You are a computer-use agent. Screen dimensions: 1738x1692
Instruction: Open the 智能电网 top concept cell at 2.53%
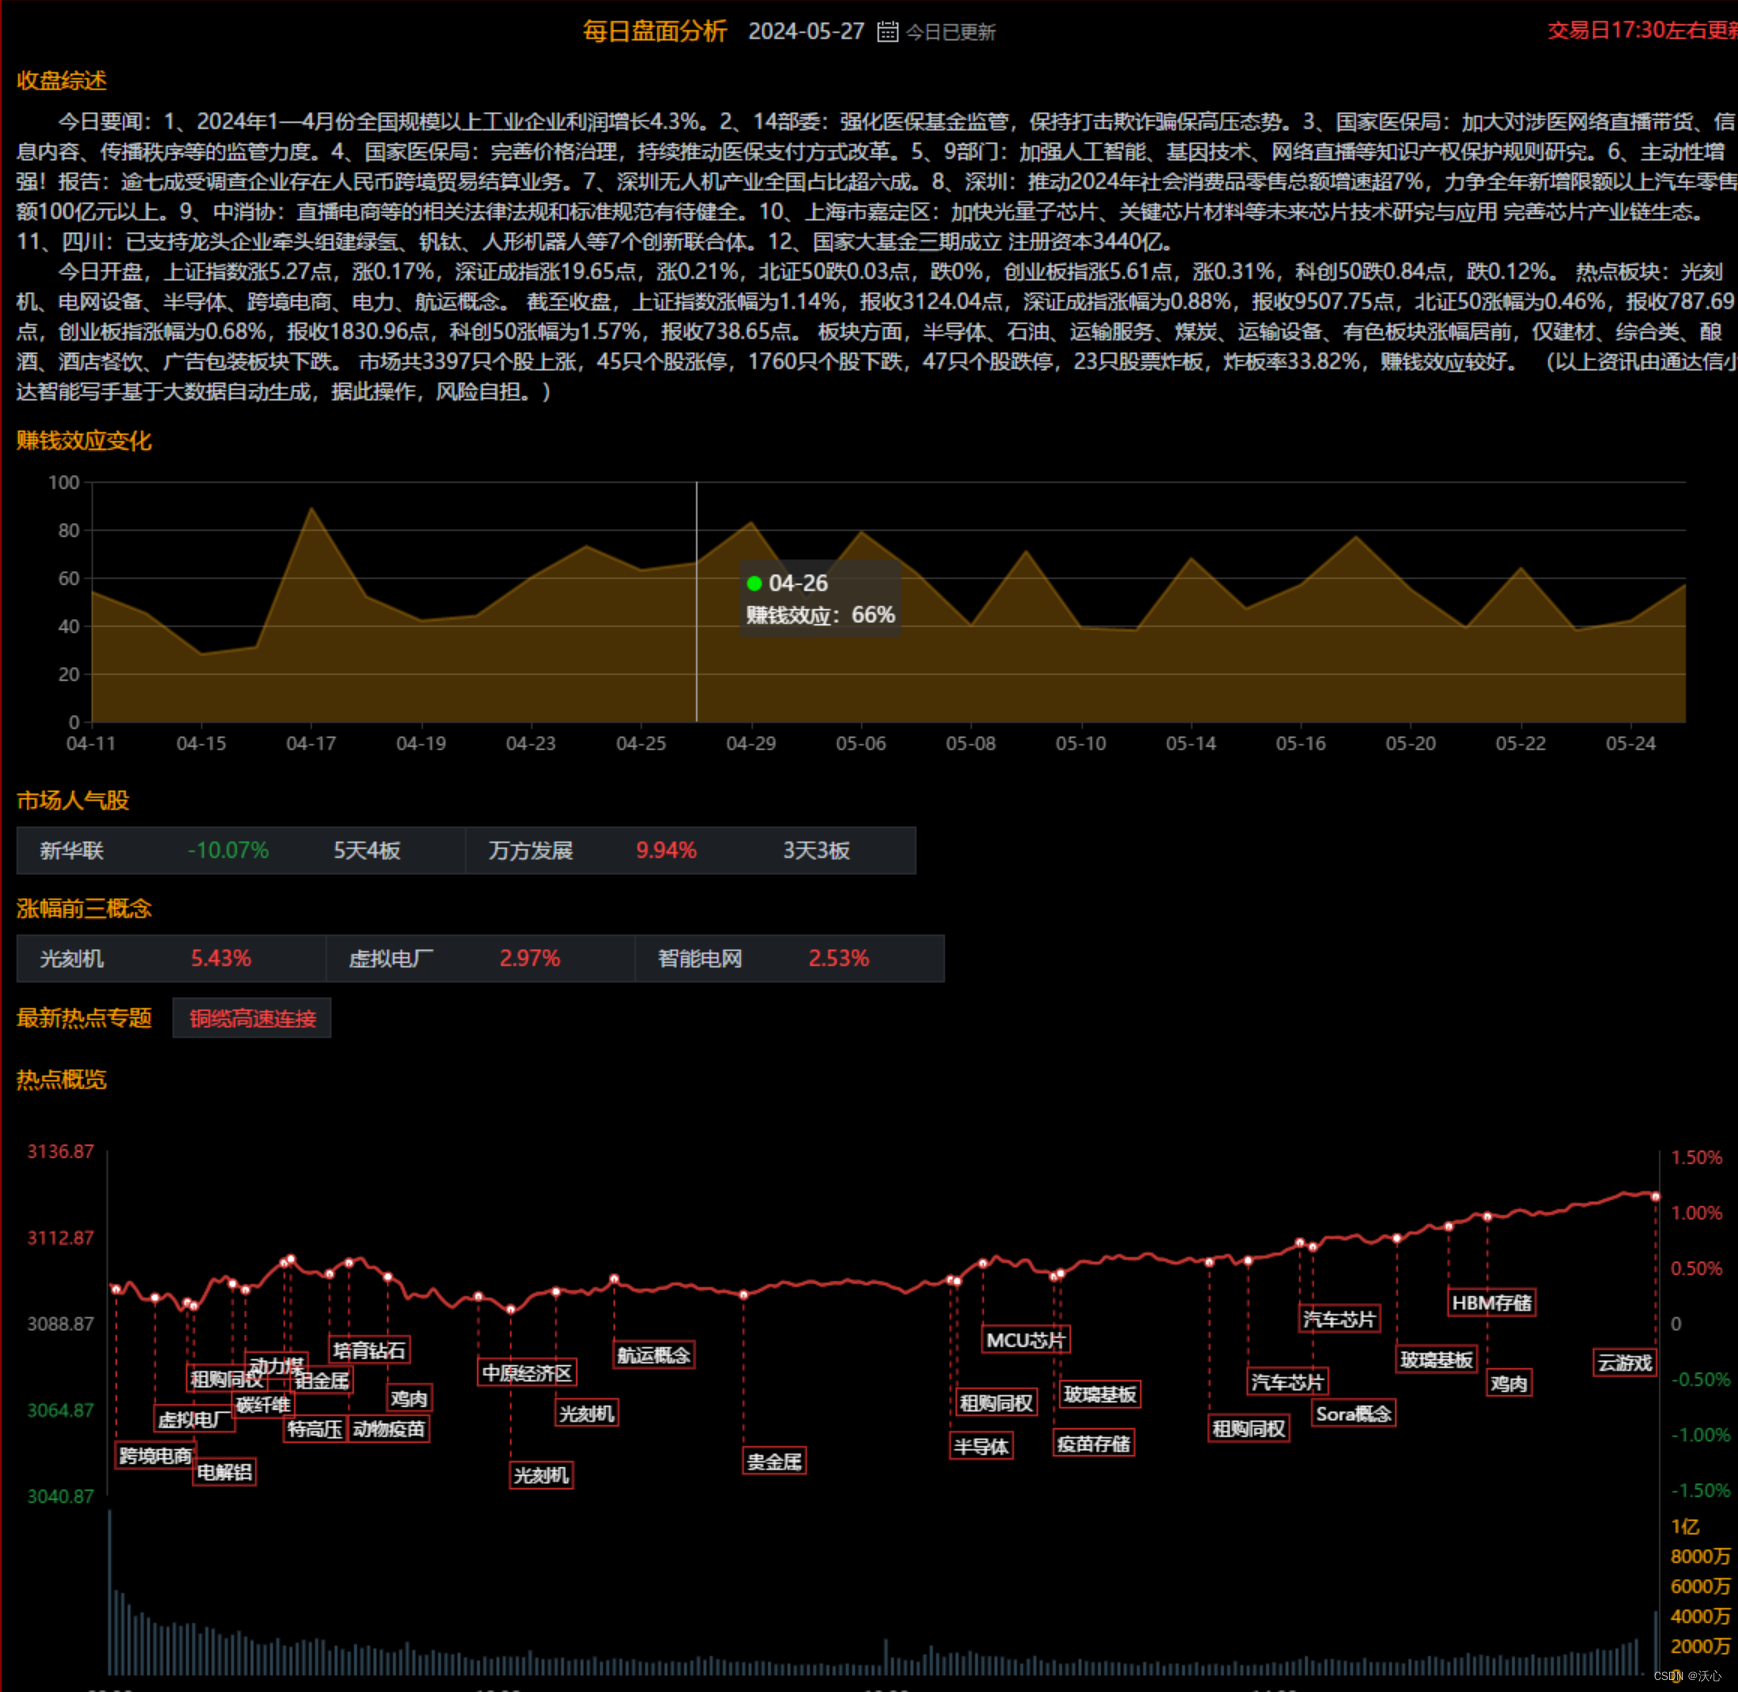(790, 959)
